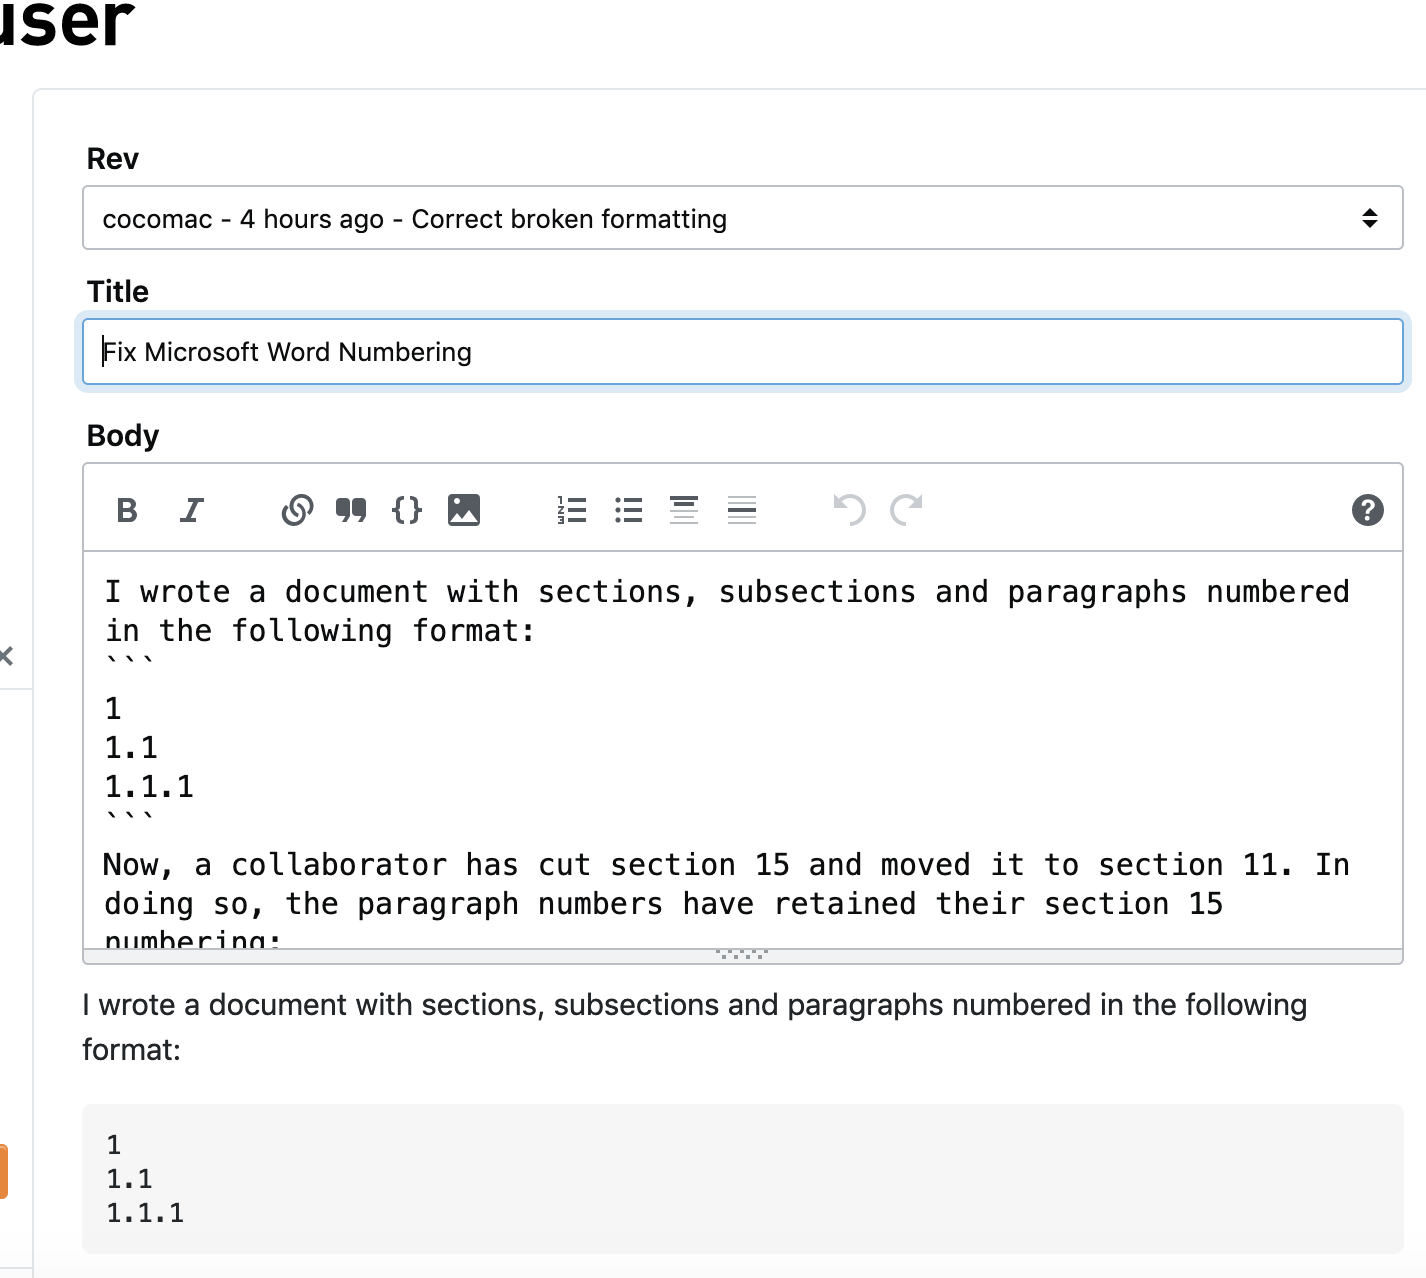Format selection as code with braces icon
The height and width of the screenshot is (1278, 1426).
407,510
